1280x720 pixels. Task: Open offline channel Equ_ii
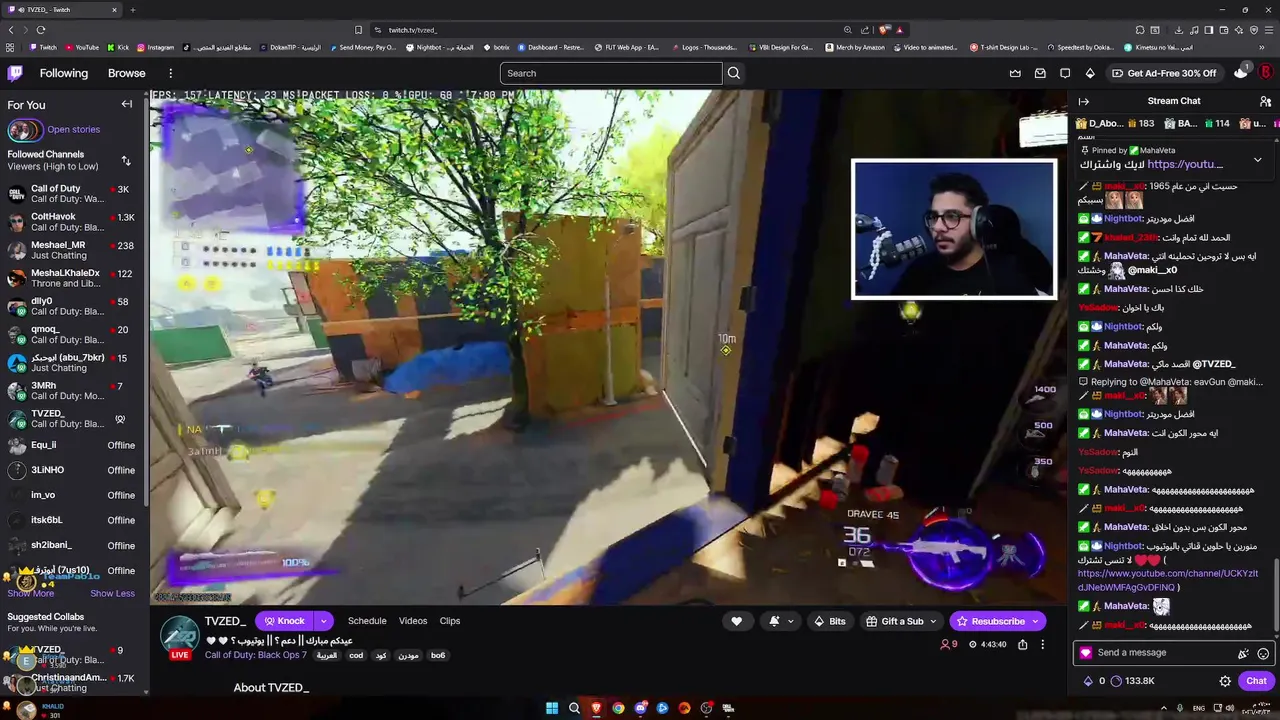coord(70,445)
